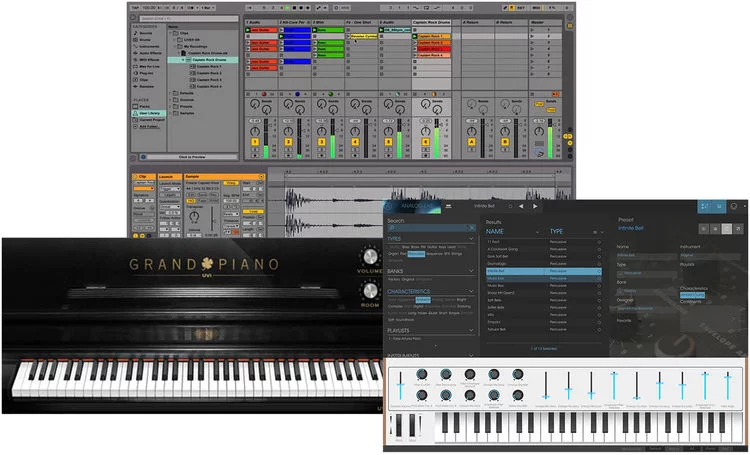Toggle track 3 activator button
This screenshot has height=455, width=750.
point(321,142)
